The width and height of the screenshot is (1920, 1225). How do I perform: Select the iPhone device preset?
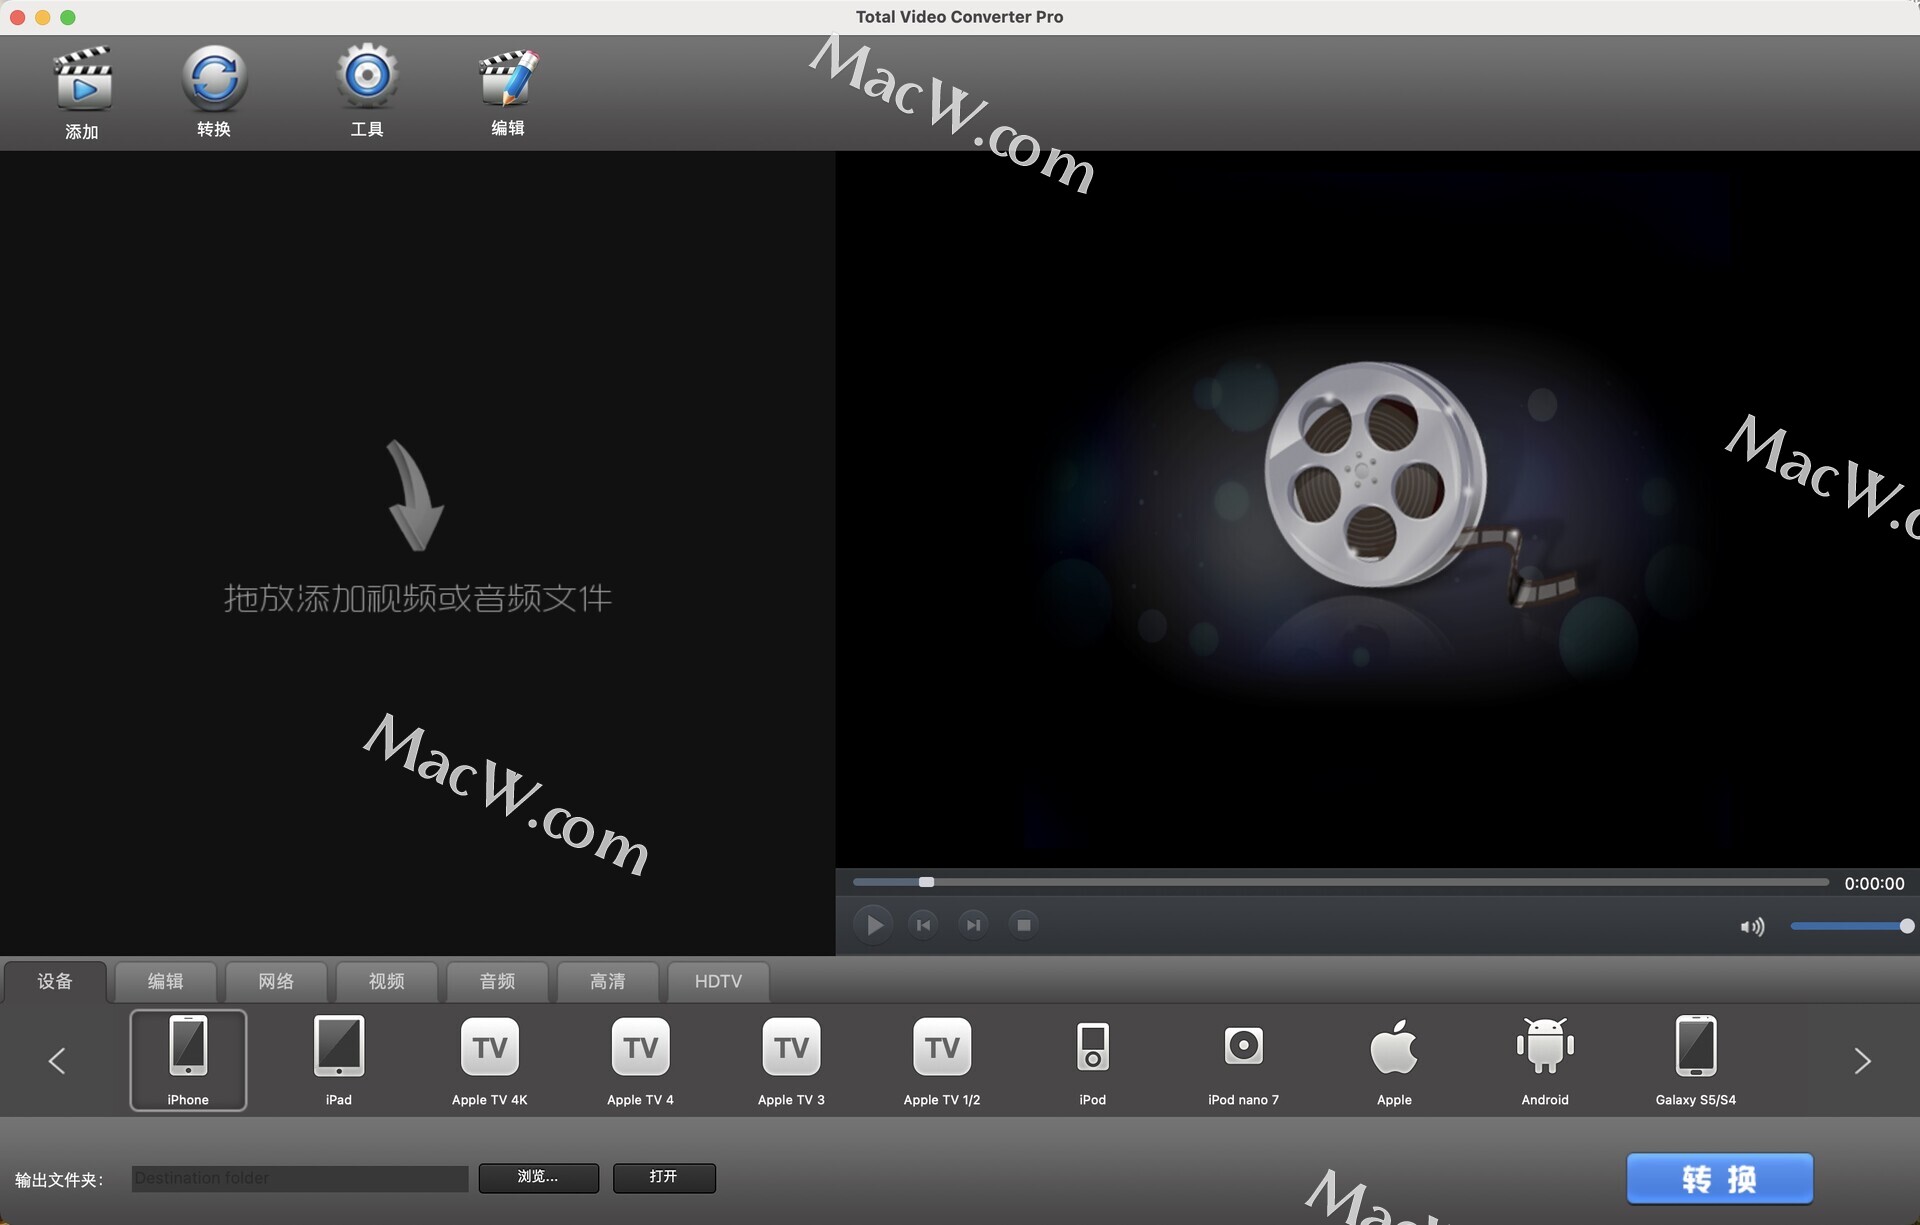pyautogui.click(x=188, y=1059)
